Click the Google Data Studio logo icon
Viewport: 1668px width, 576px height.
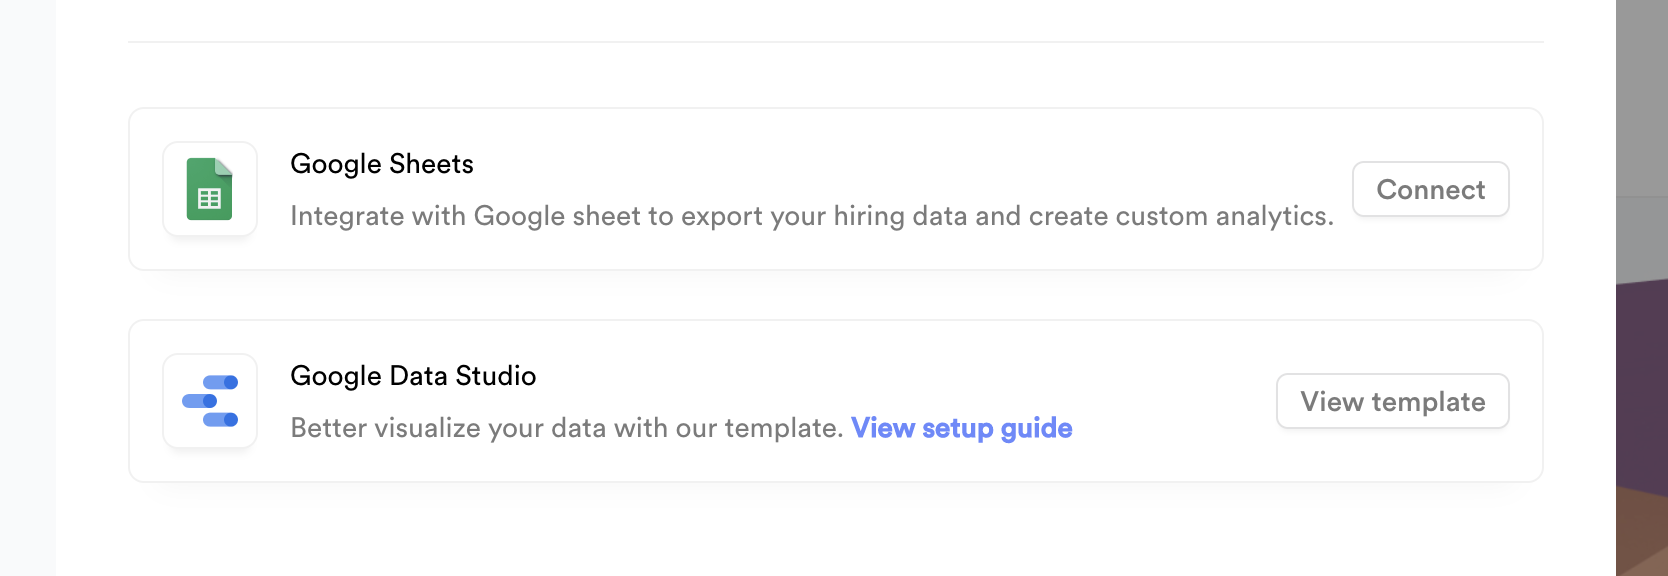click(210, 401)
